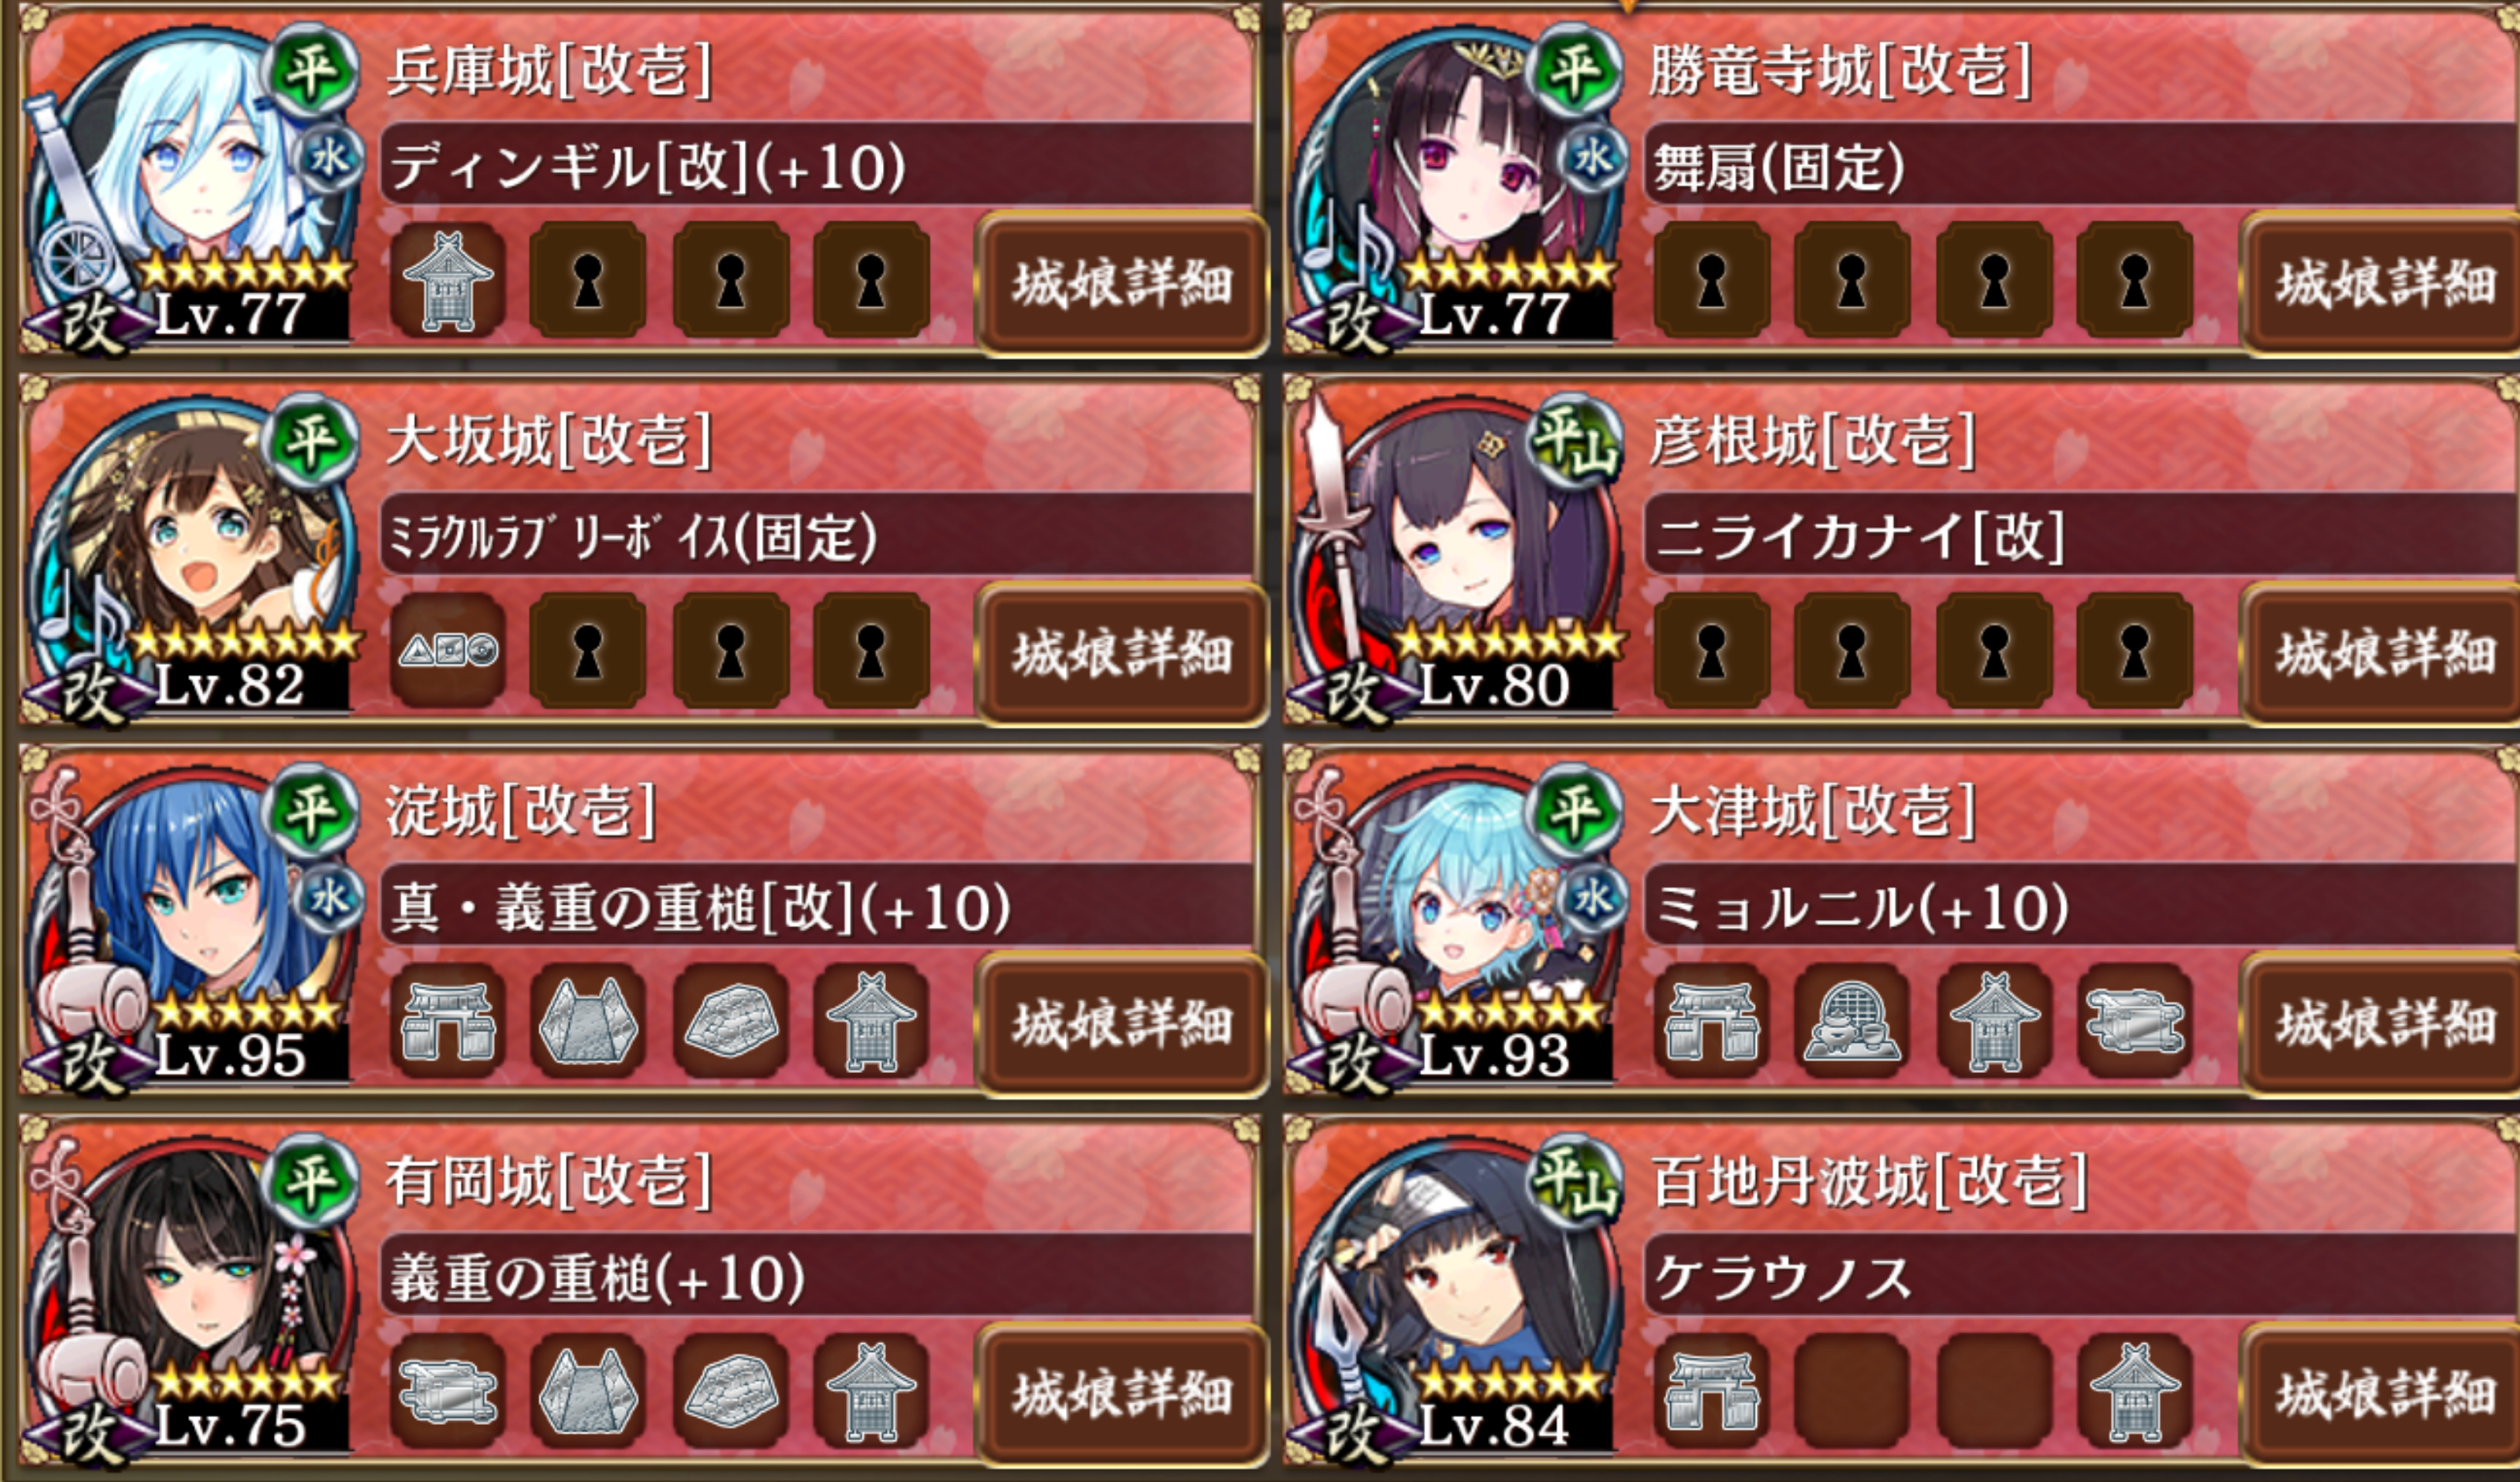Image resolution: width=2520 pixels, height=1482 pixels.
Task: Open 城娘詳細 for 淀城[改壱]
Action: point(1122,1023)
